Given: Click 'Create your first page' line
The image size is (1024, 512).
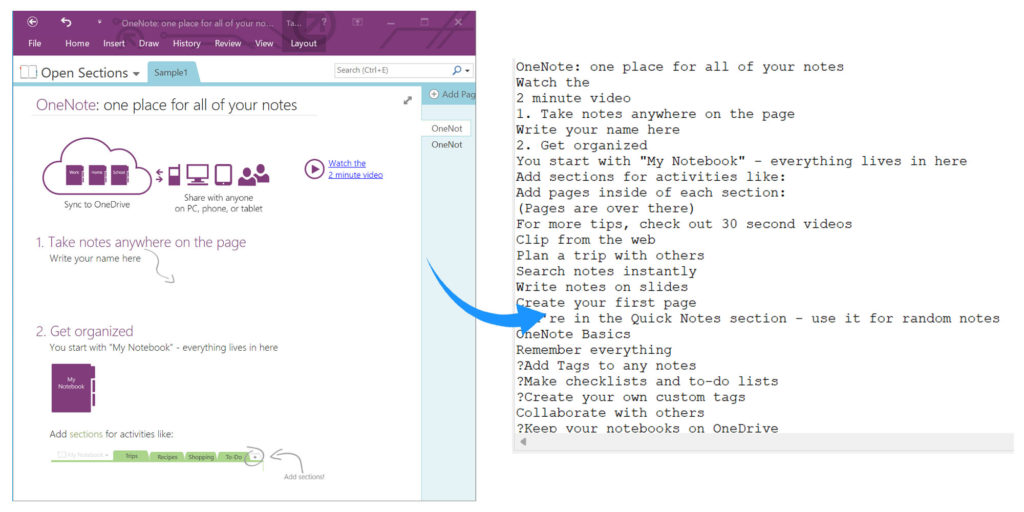Looking at the screenshot, I should (x=606, y=302).
